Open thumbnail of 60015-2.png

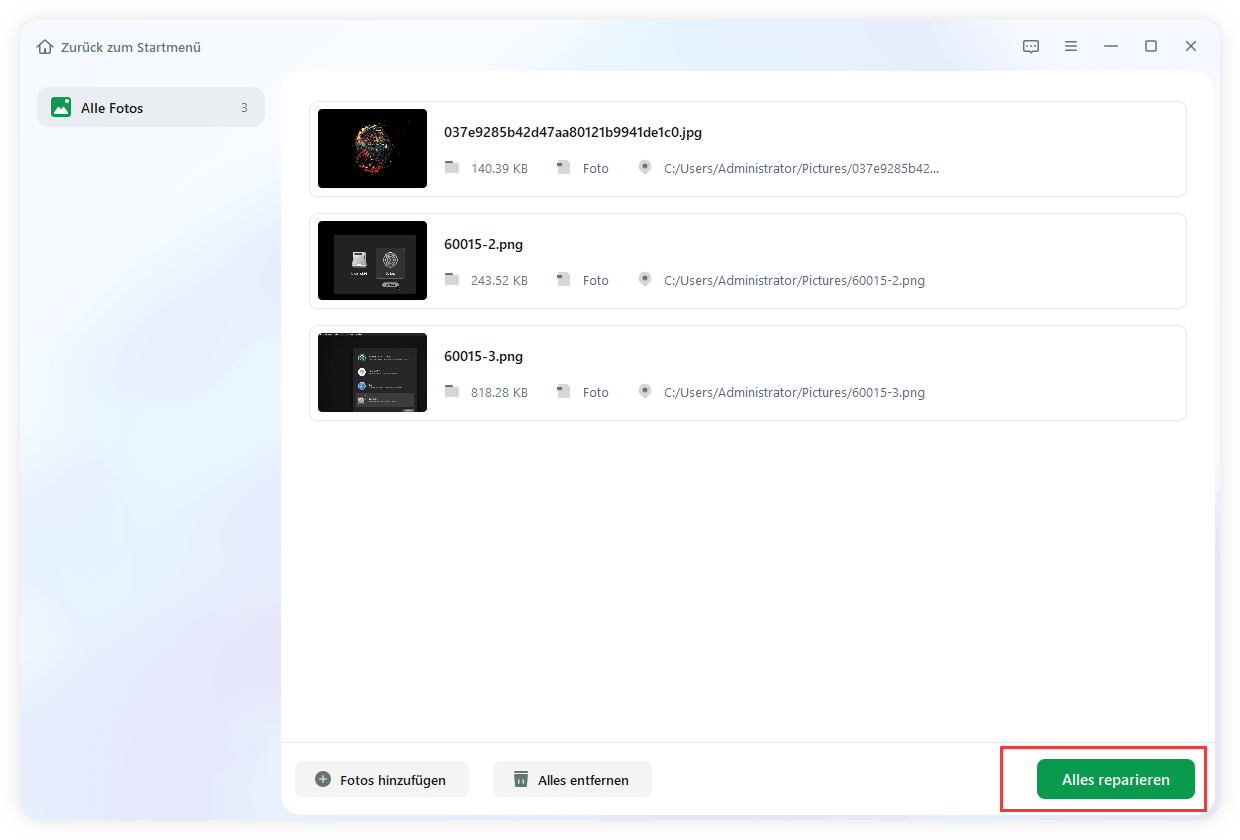coord(372,260)
